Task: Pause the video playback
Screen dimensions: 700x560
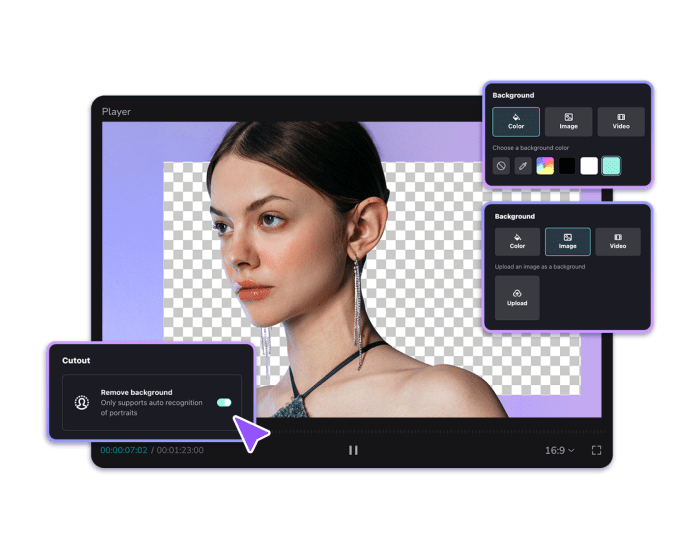Action: coord(353,450)
